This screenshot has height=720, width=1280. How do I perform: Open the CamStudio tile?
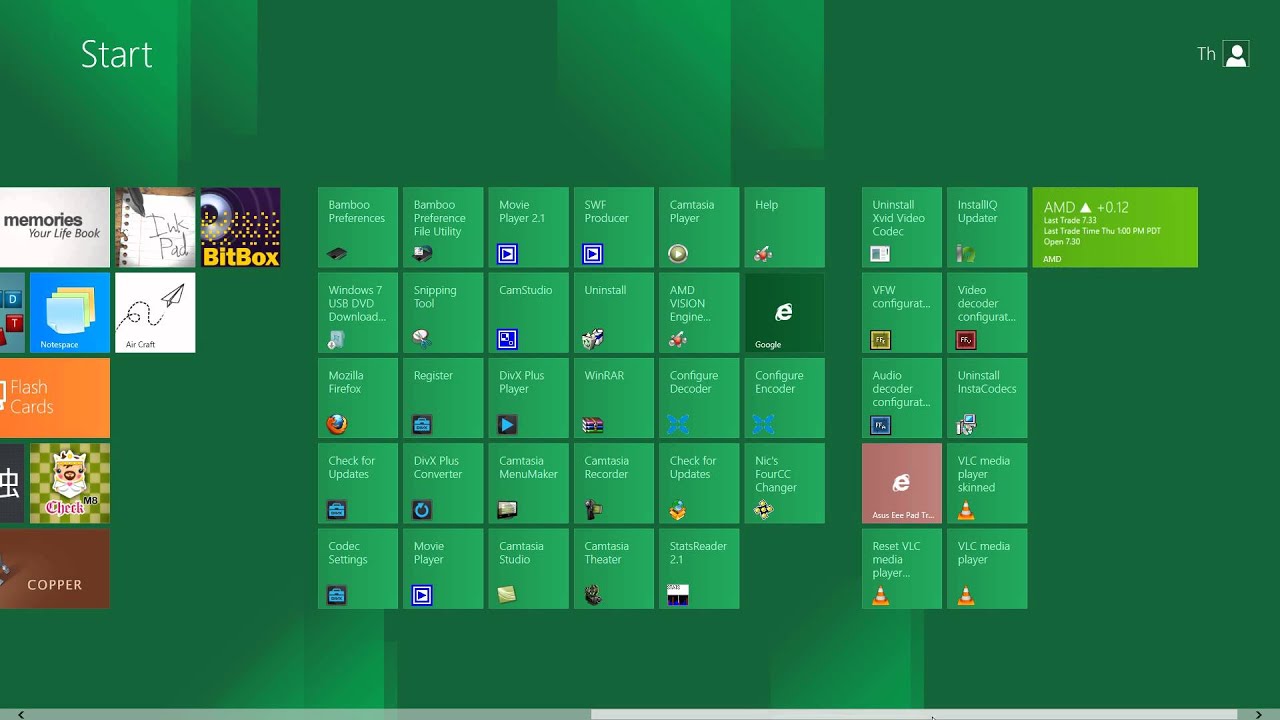click(x=528, y=313)
